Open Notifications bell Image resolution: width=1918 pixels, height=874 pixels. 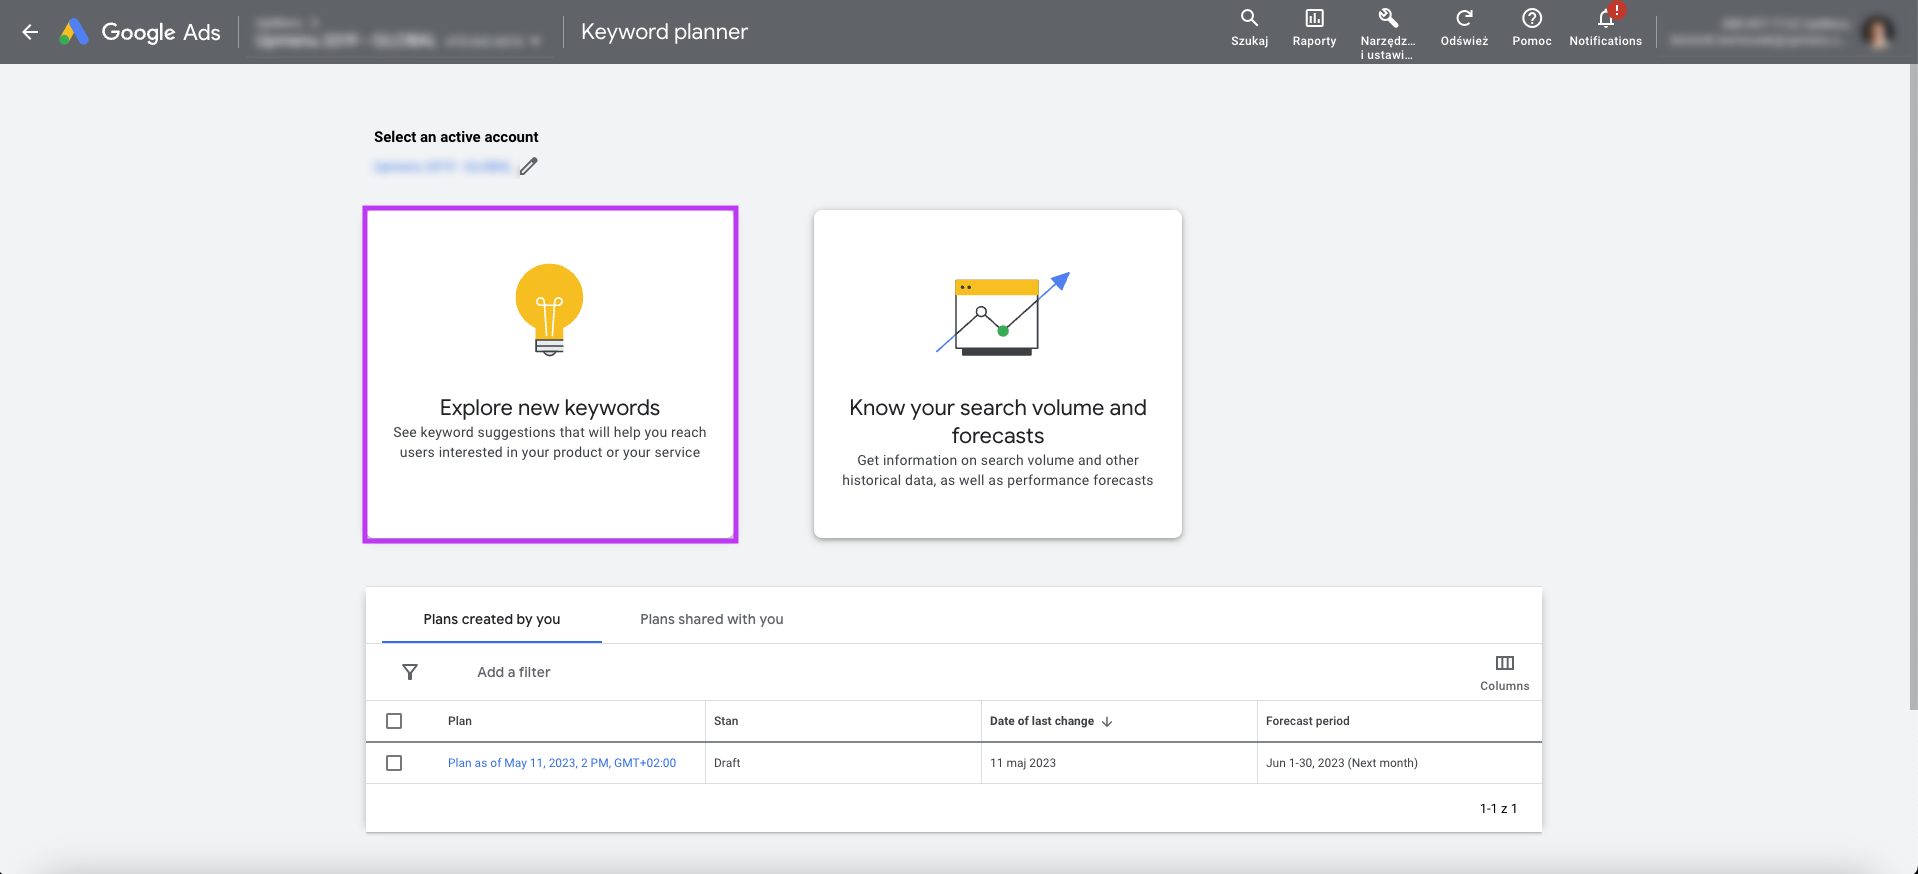pos(1605,28)
